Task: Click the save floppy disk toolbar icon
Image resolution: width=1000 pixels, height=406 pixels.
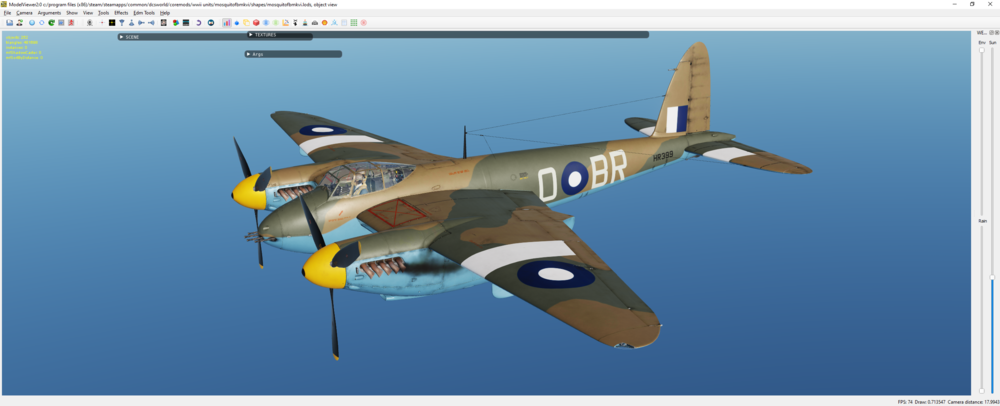Action: [10, 22]
